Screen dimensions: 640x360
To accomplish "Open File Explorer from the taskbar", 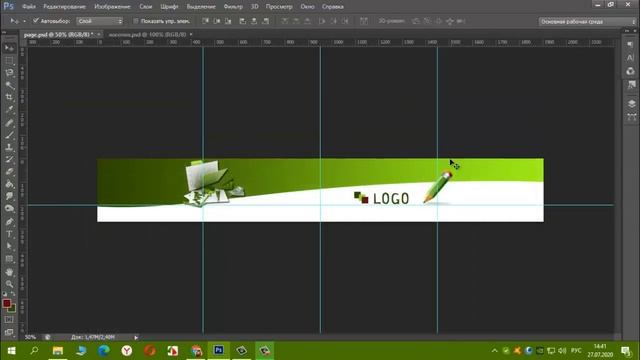I will coord(58,351).
